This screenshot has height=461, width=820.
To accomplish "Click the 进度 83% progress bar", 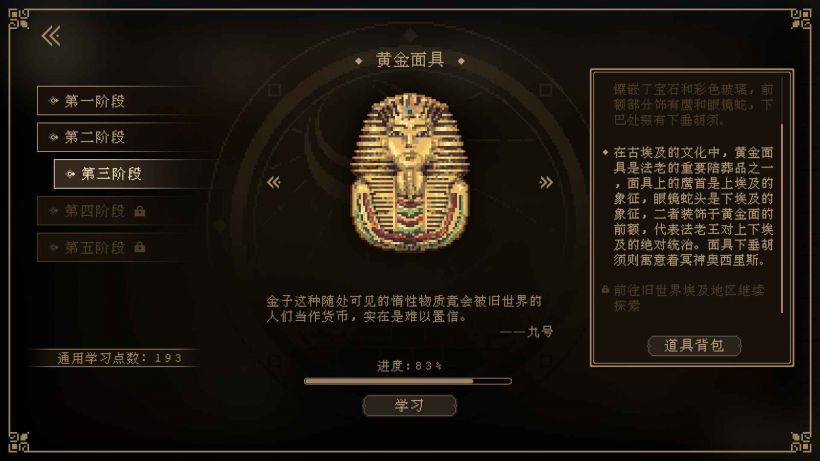I will (408, 381).
